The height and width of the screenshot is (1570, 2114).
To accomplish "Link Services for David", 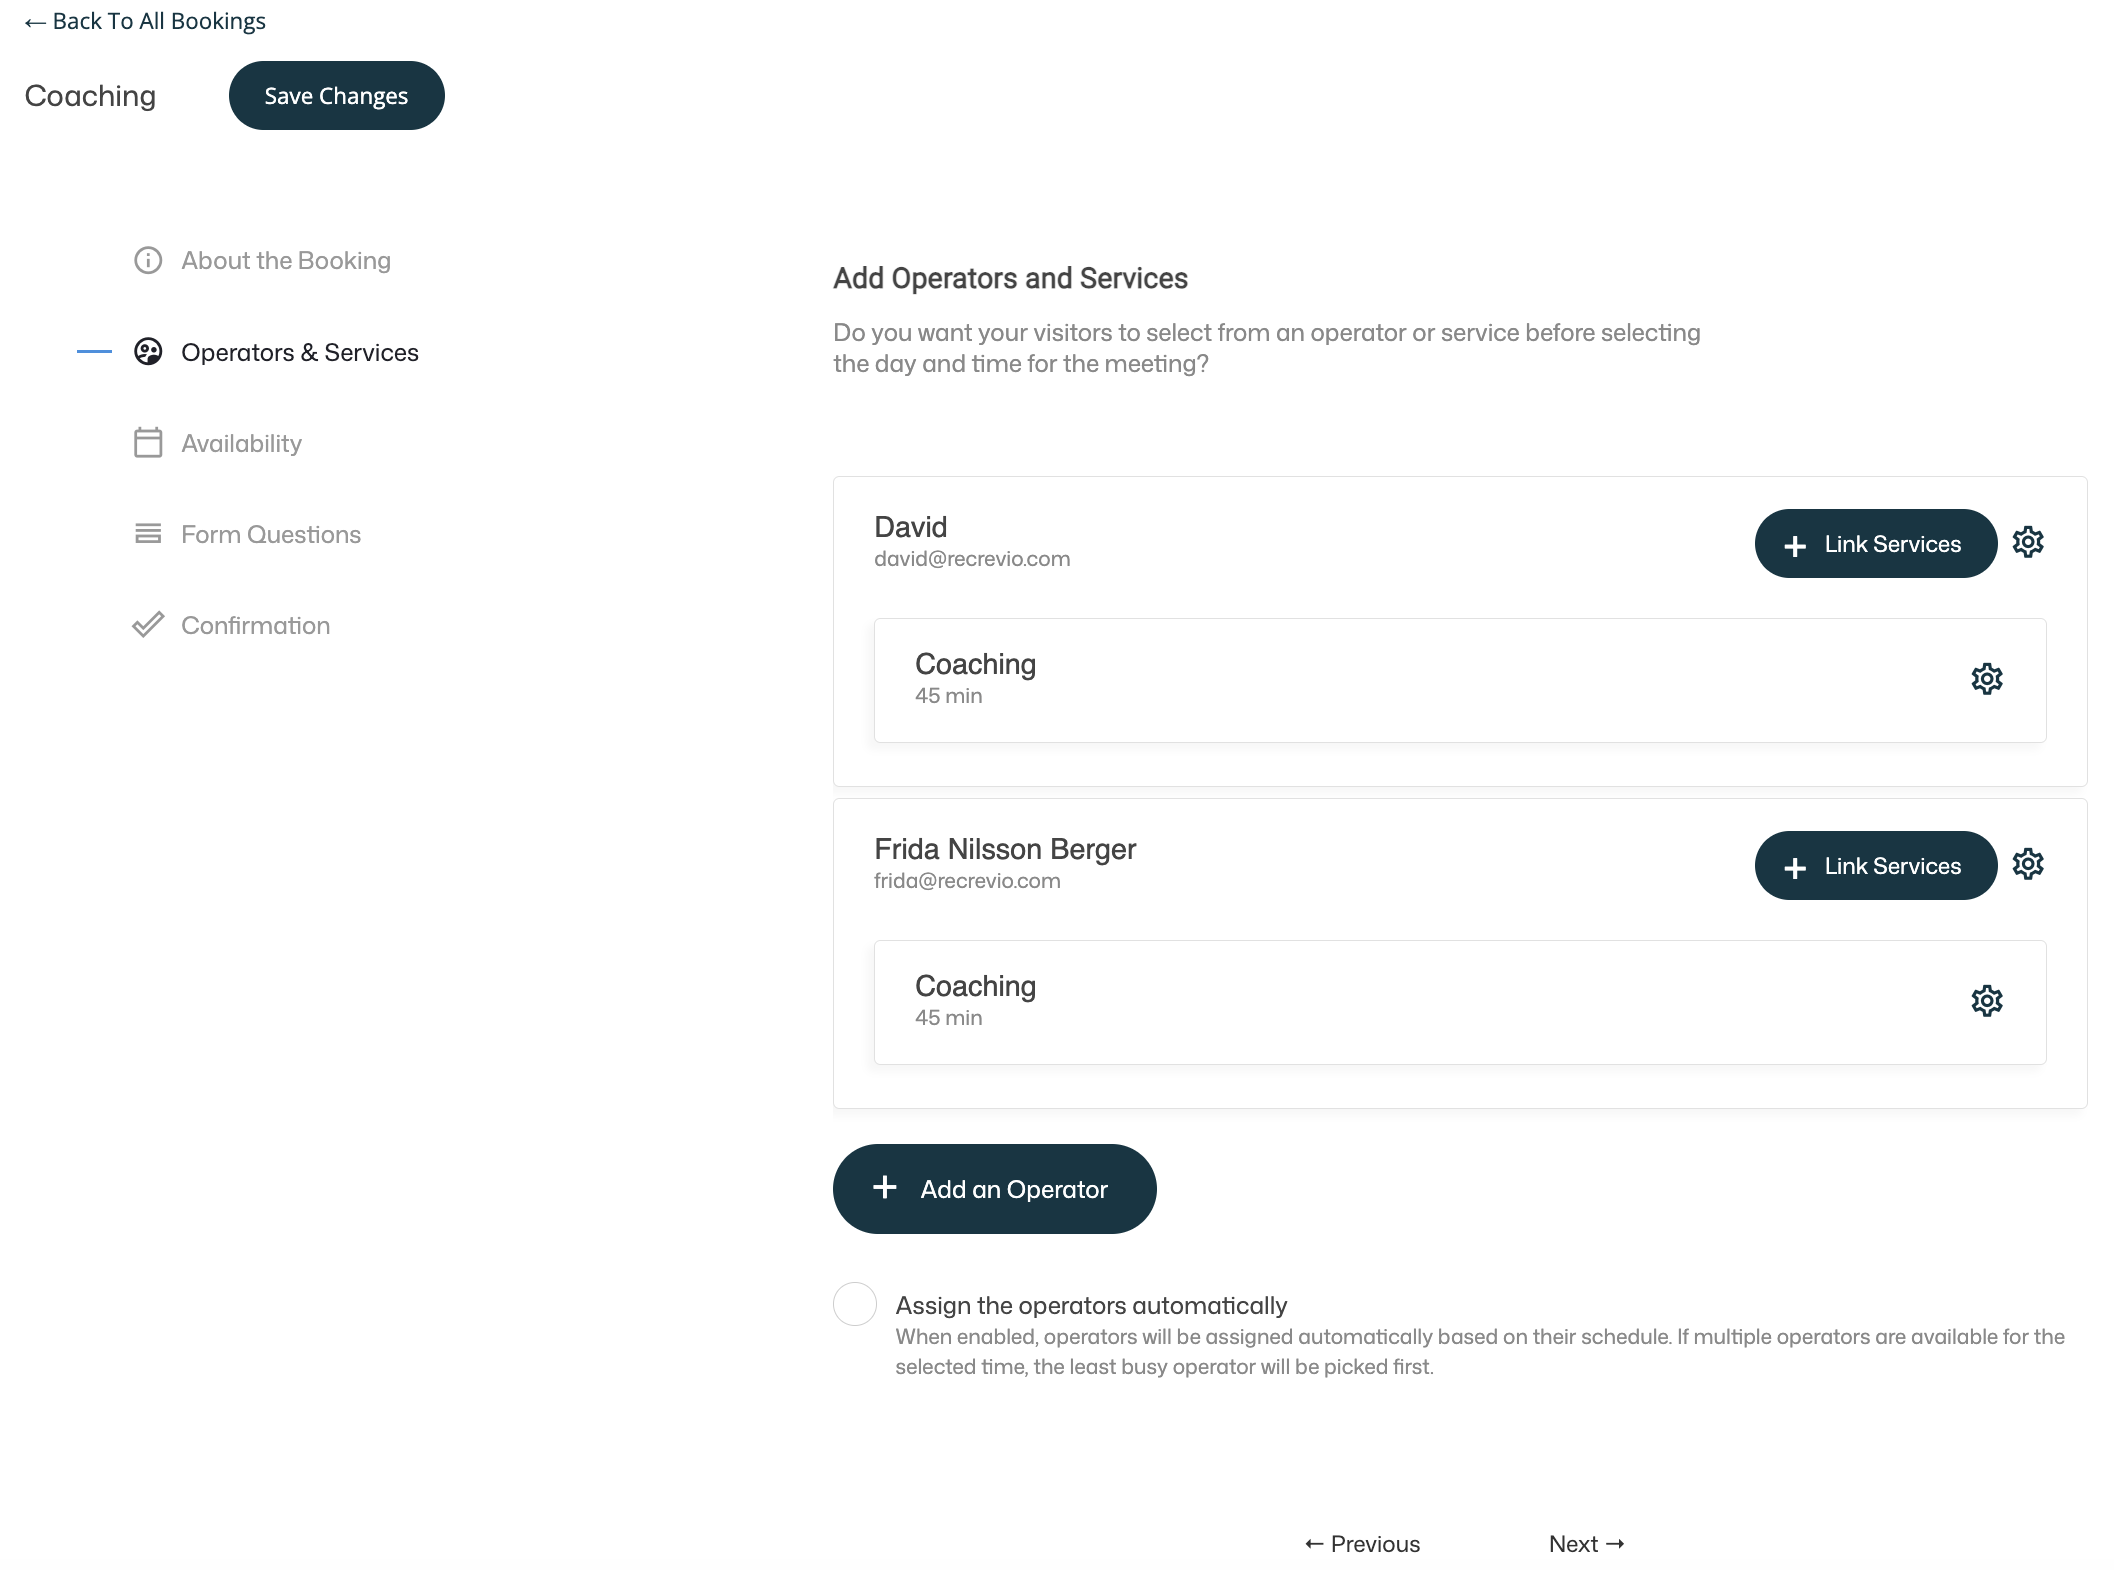I will click(1875, 544).
